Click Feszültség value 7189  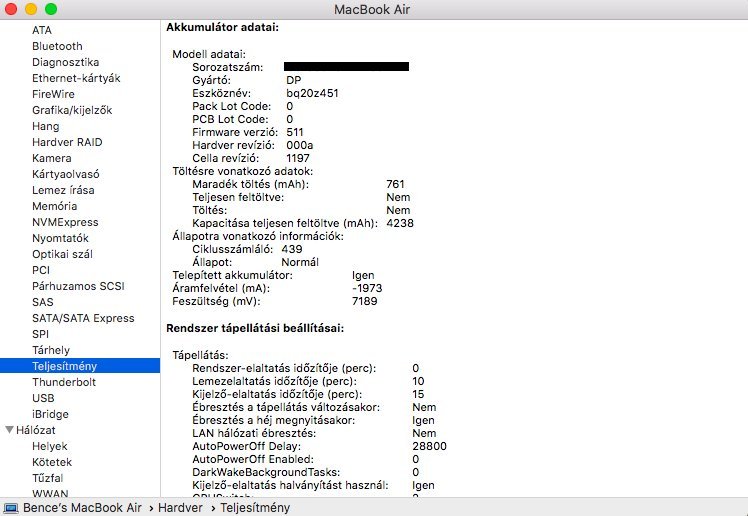click(364, 301)
